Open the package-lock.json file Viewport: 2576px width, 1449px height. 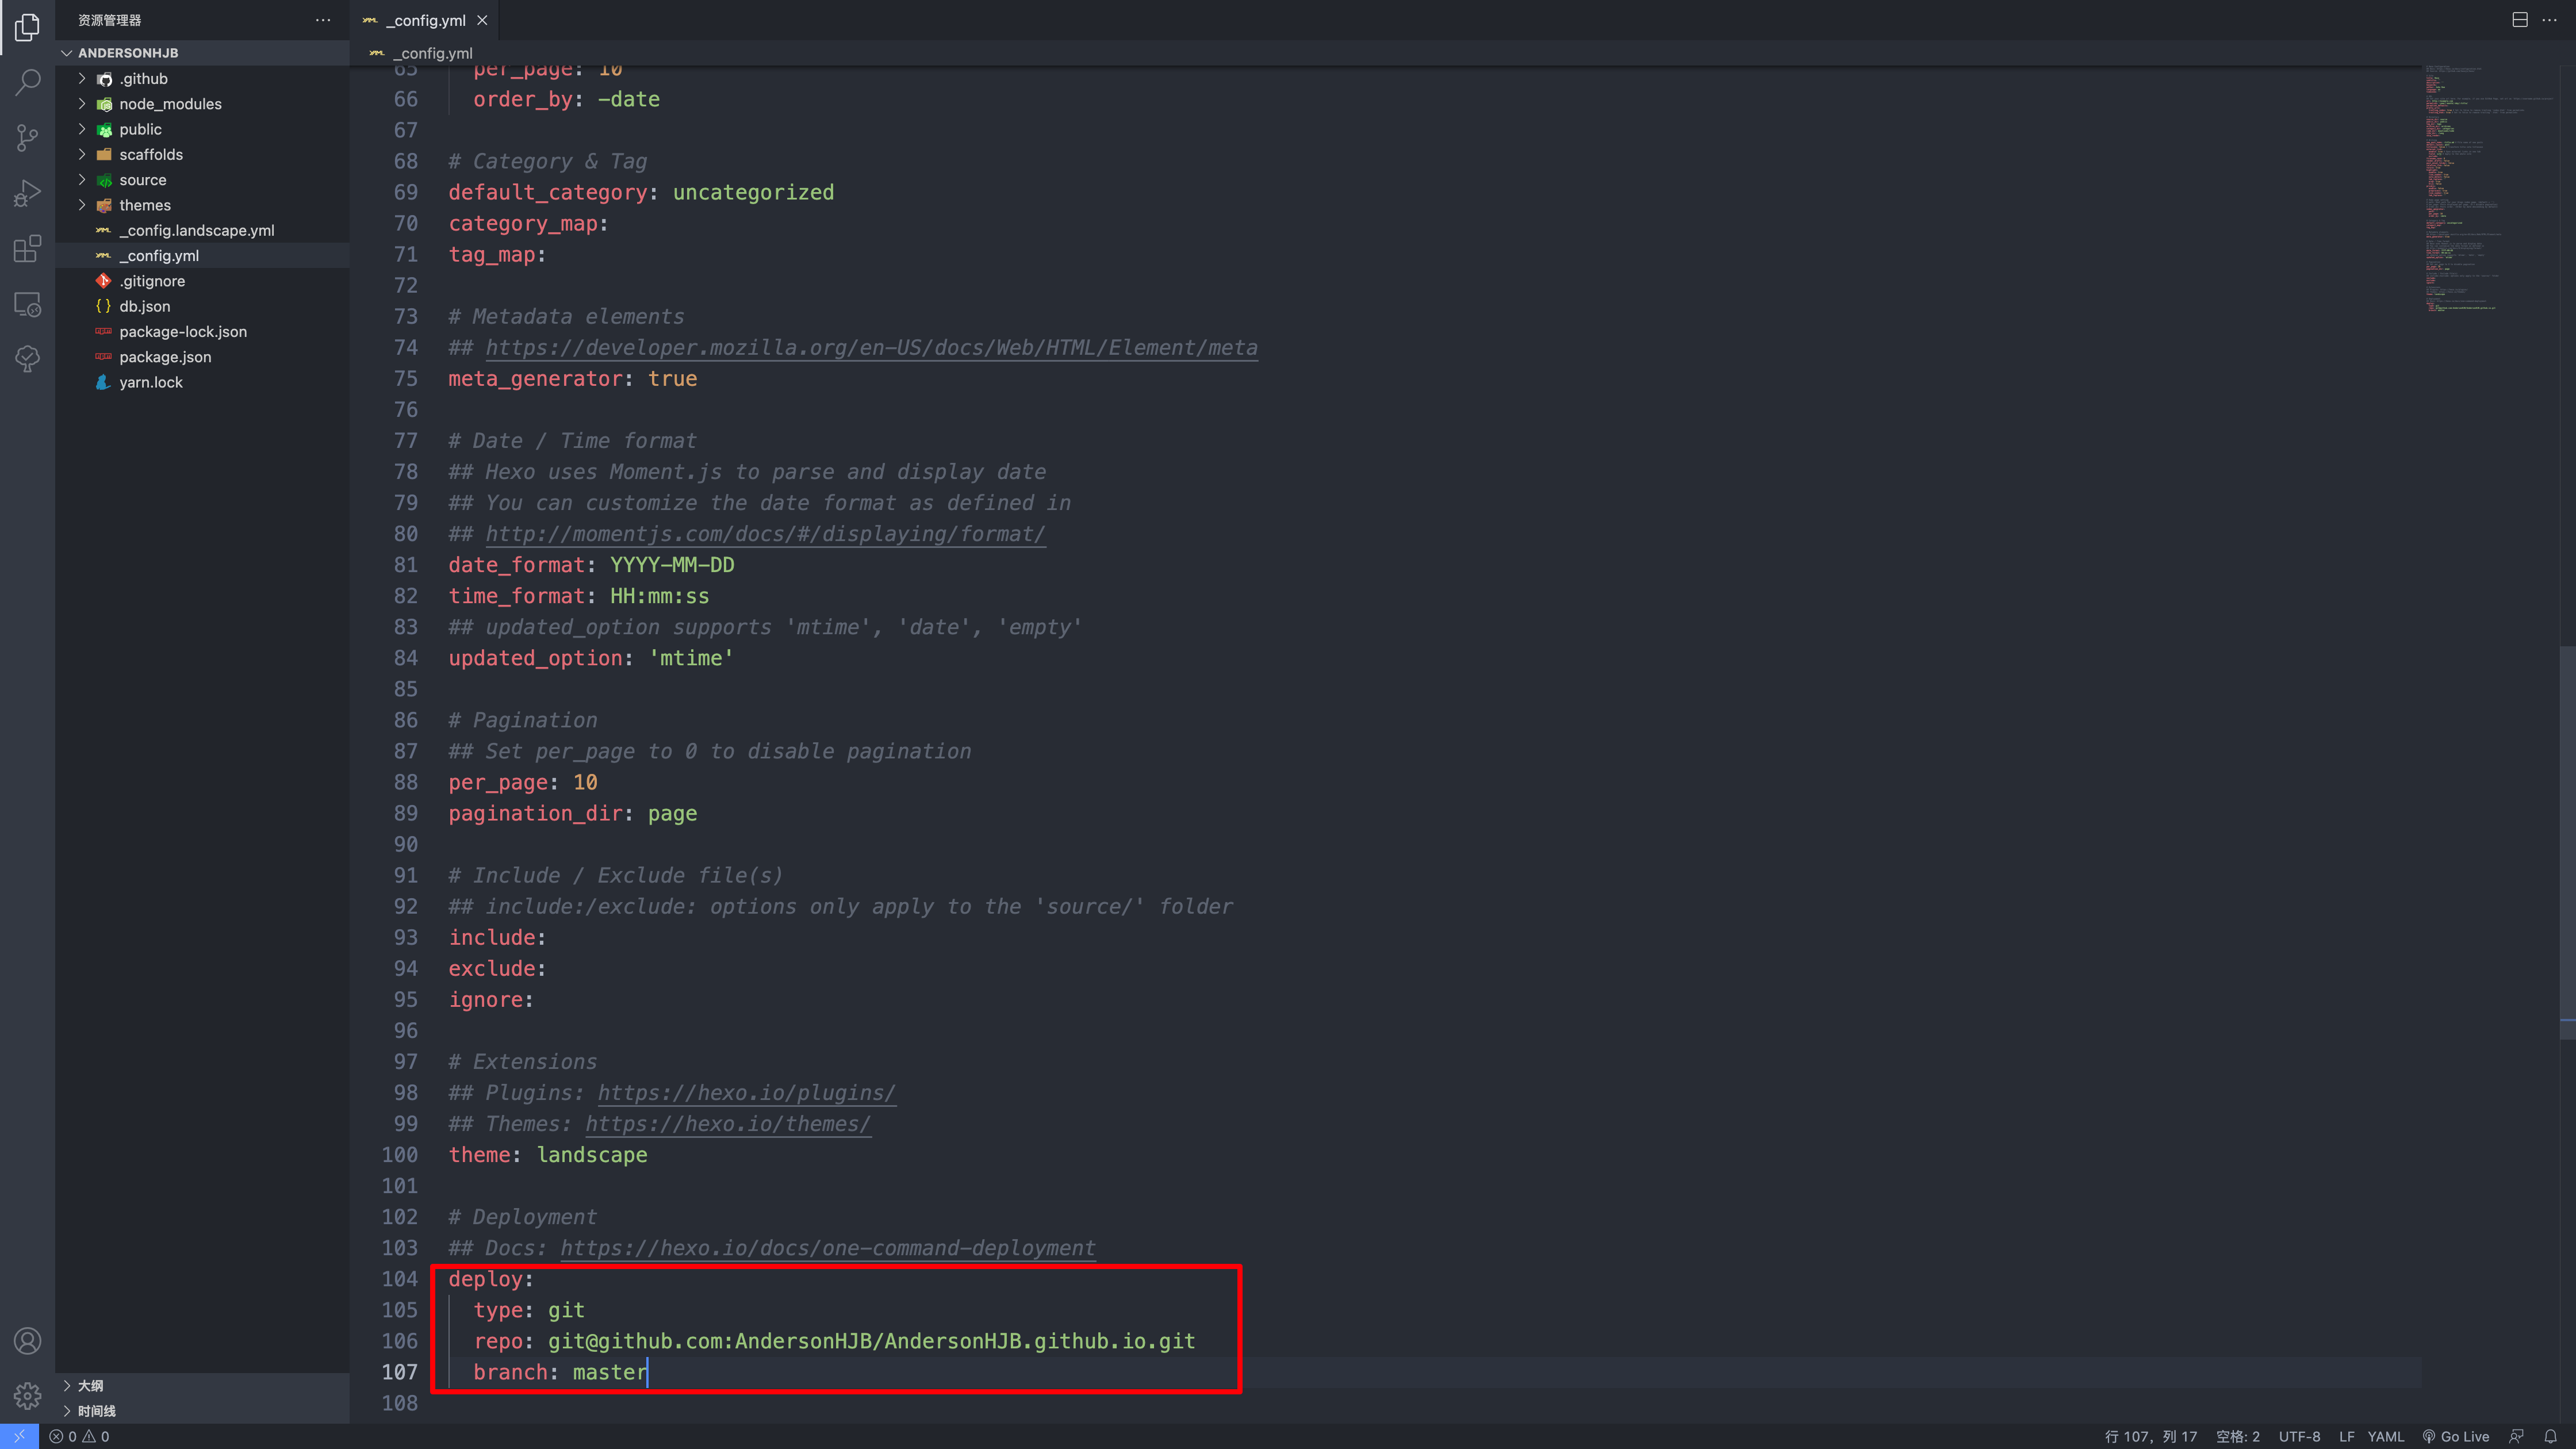coord(202,332)
